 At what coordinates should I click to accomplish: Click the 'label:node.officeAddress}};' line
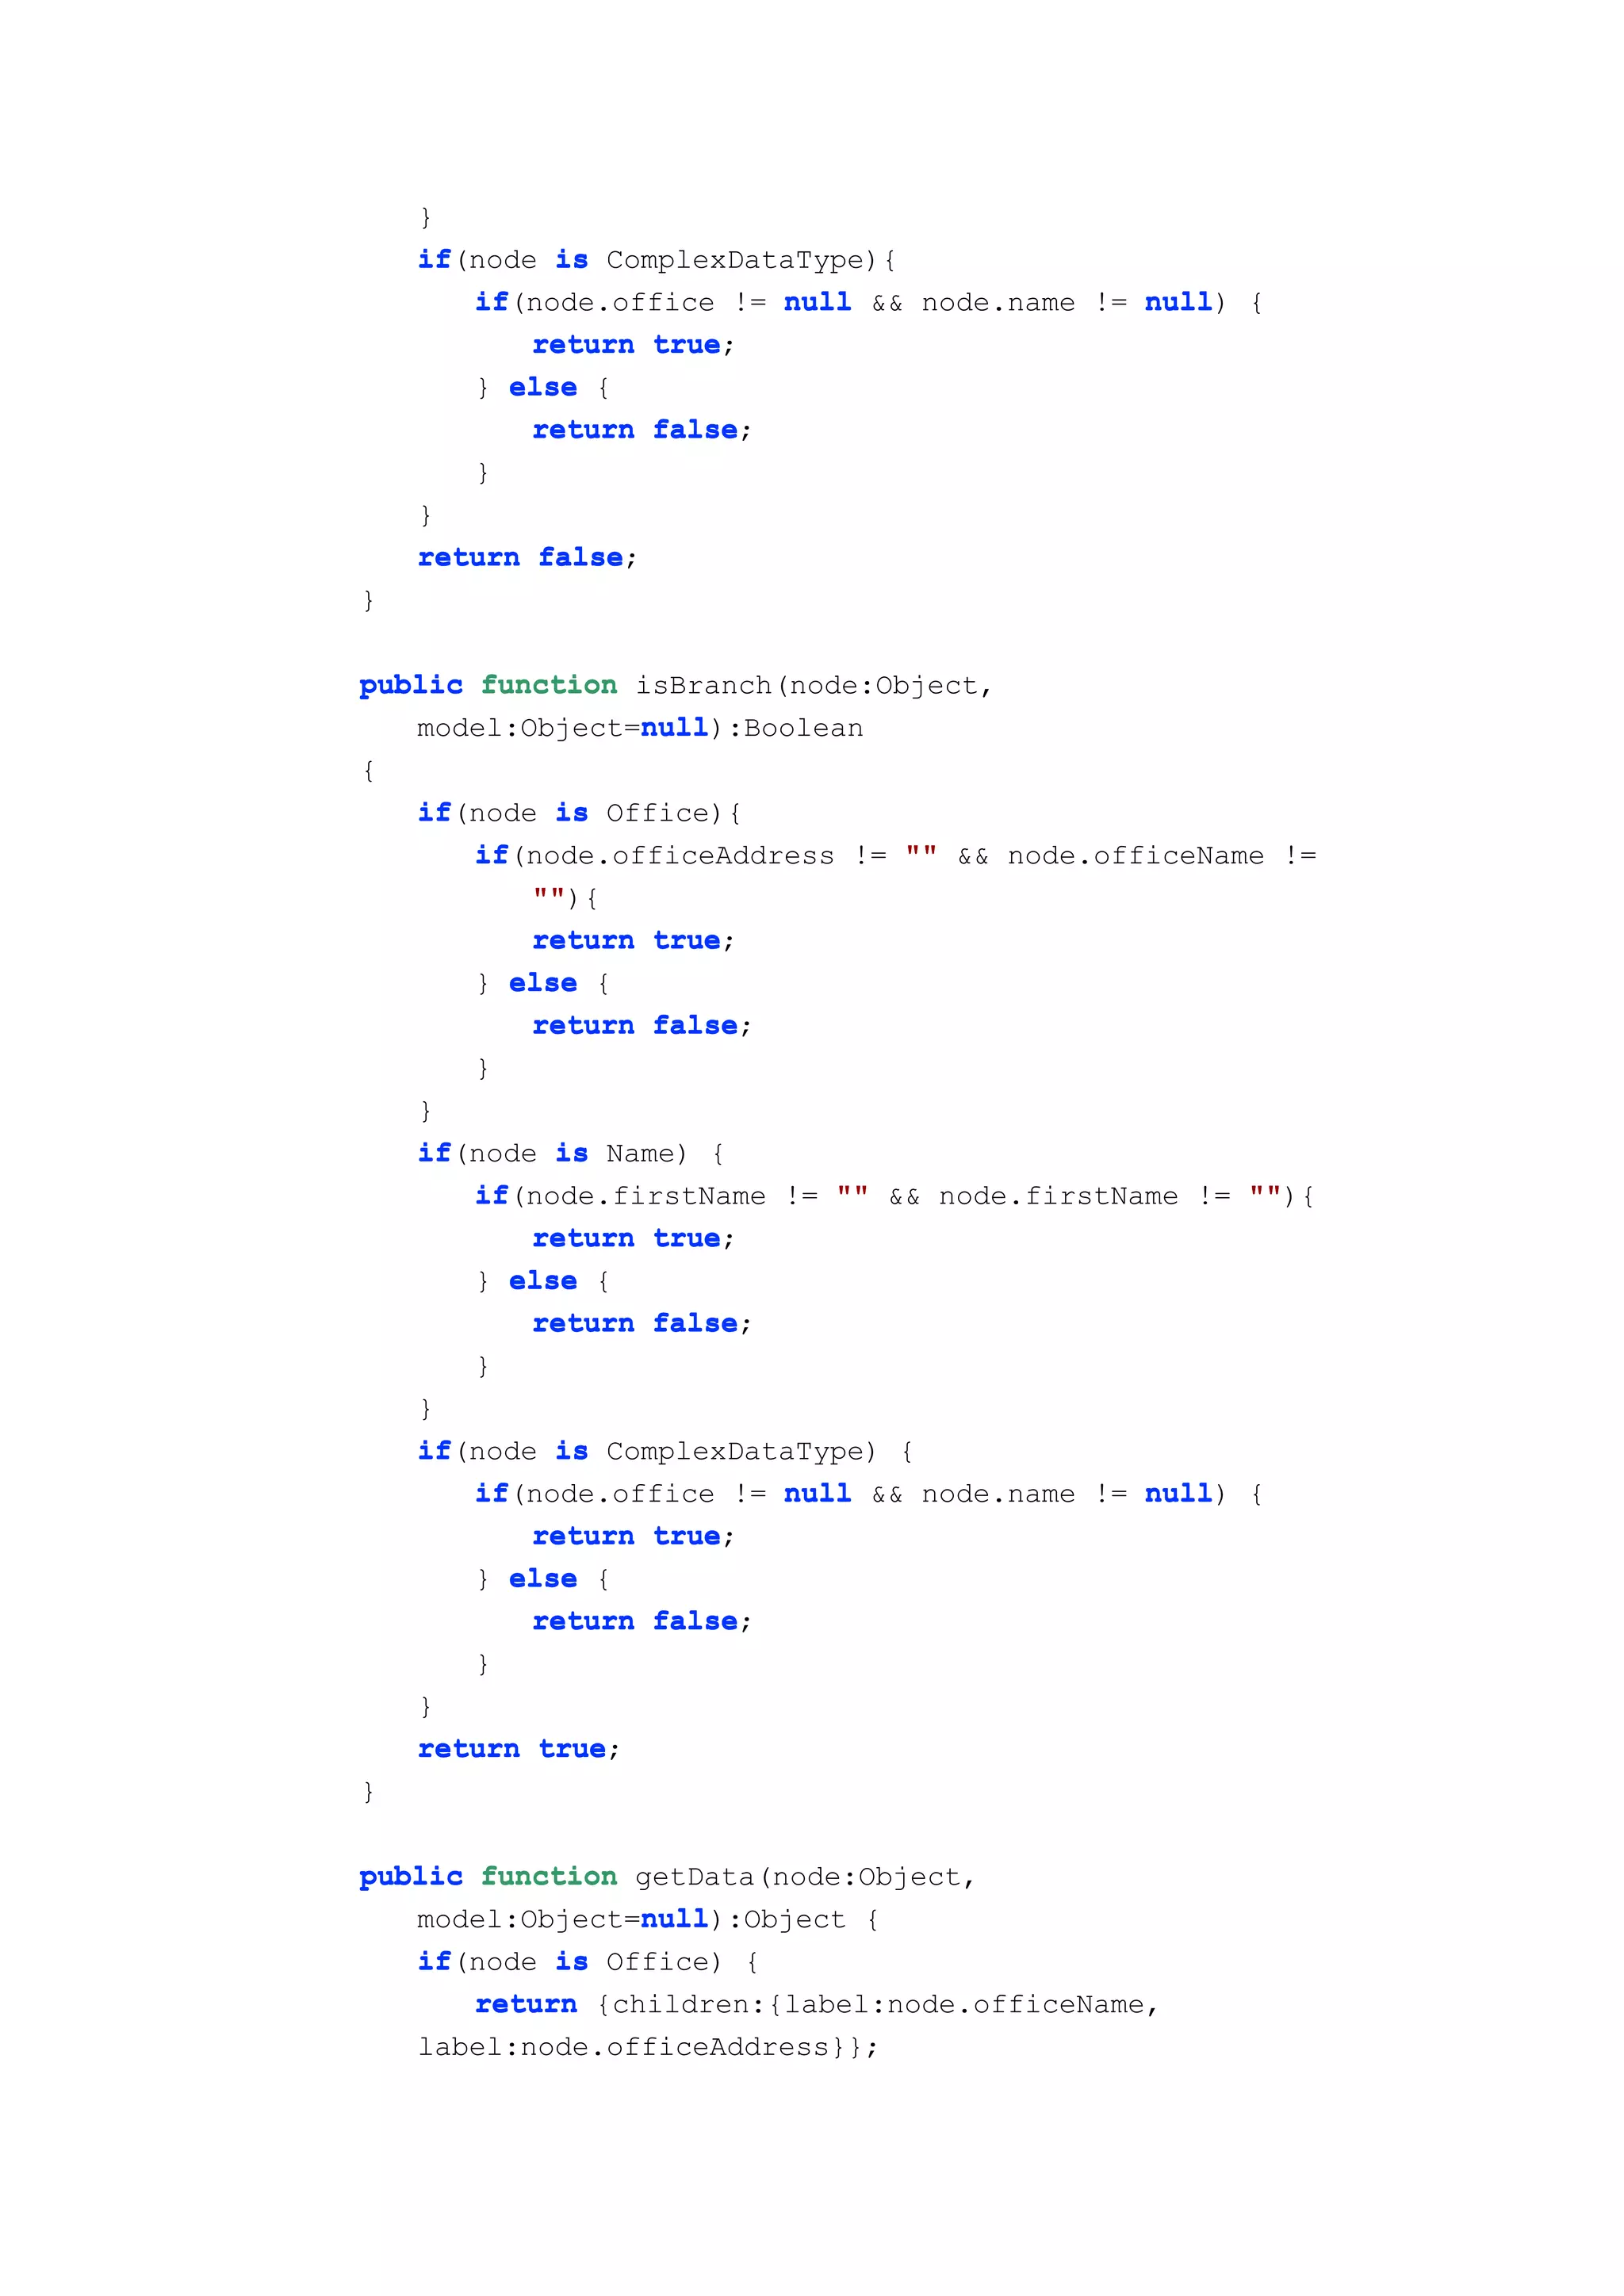[648, 2048]
